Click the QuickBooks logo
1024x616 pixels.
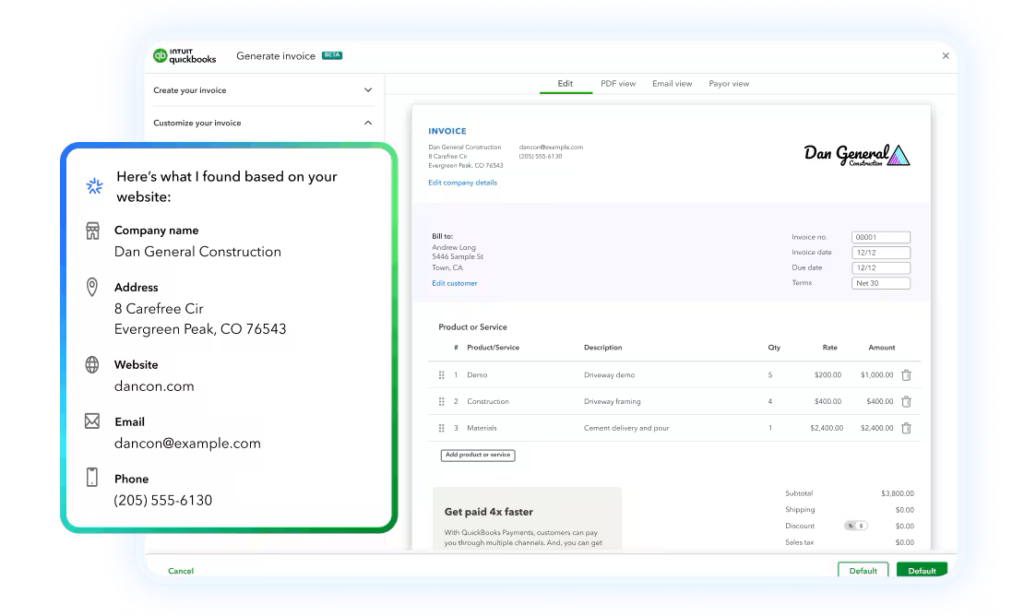[x=184, y=56]
